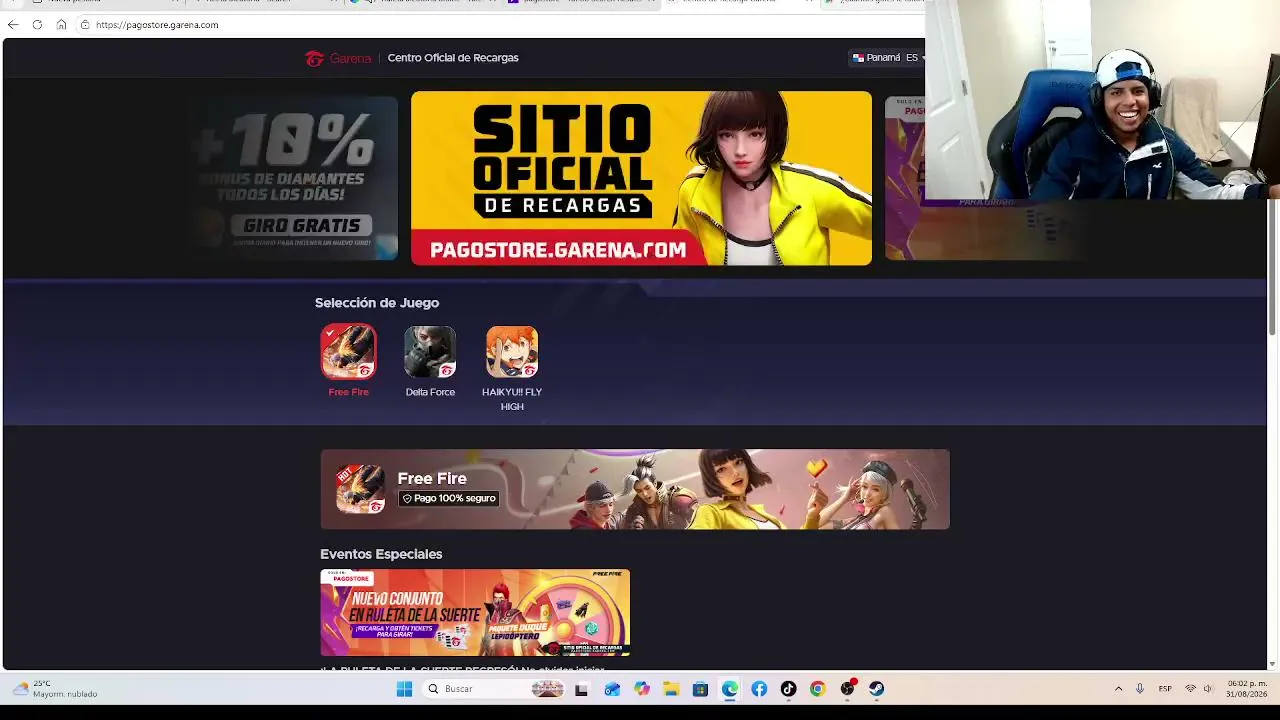Open the browser home page icon

[x=61, y=25]
